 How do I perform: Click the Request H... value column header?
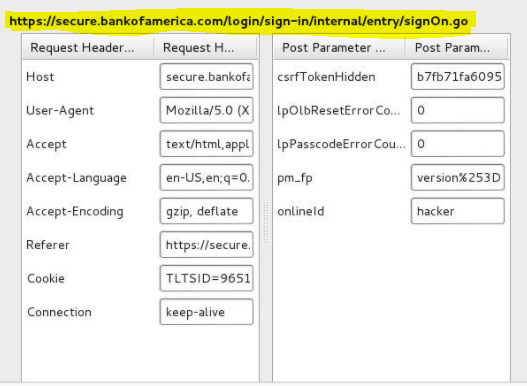tap(206, 48)
